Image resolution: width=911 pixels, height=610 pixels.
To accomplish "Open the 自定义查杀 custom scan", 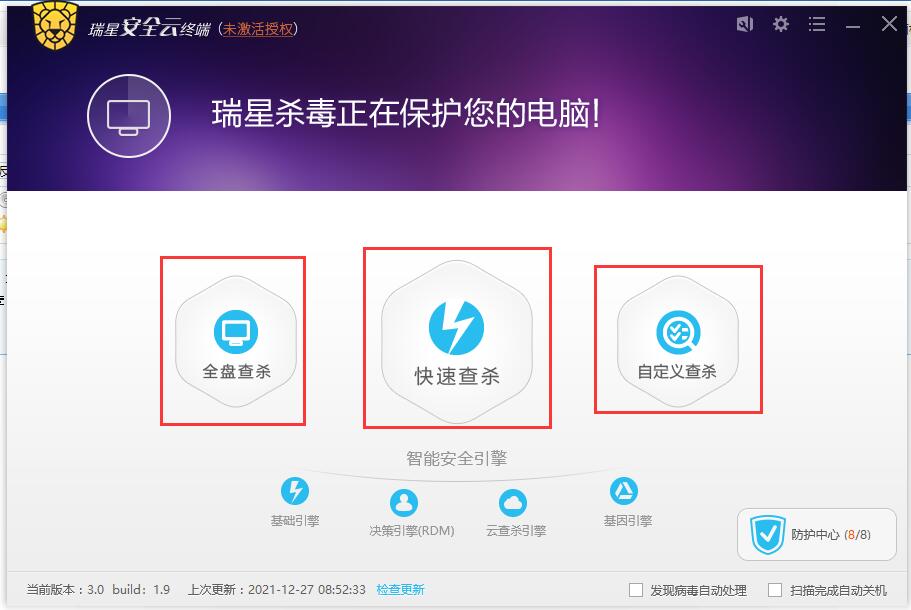I will pos(677,342).
